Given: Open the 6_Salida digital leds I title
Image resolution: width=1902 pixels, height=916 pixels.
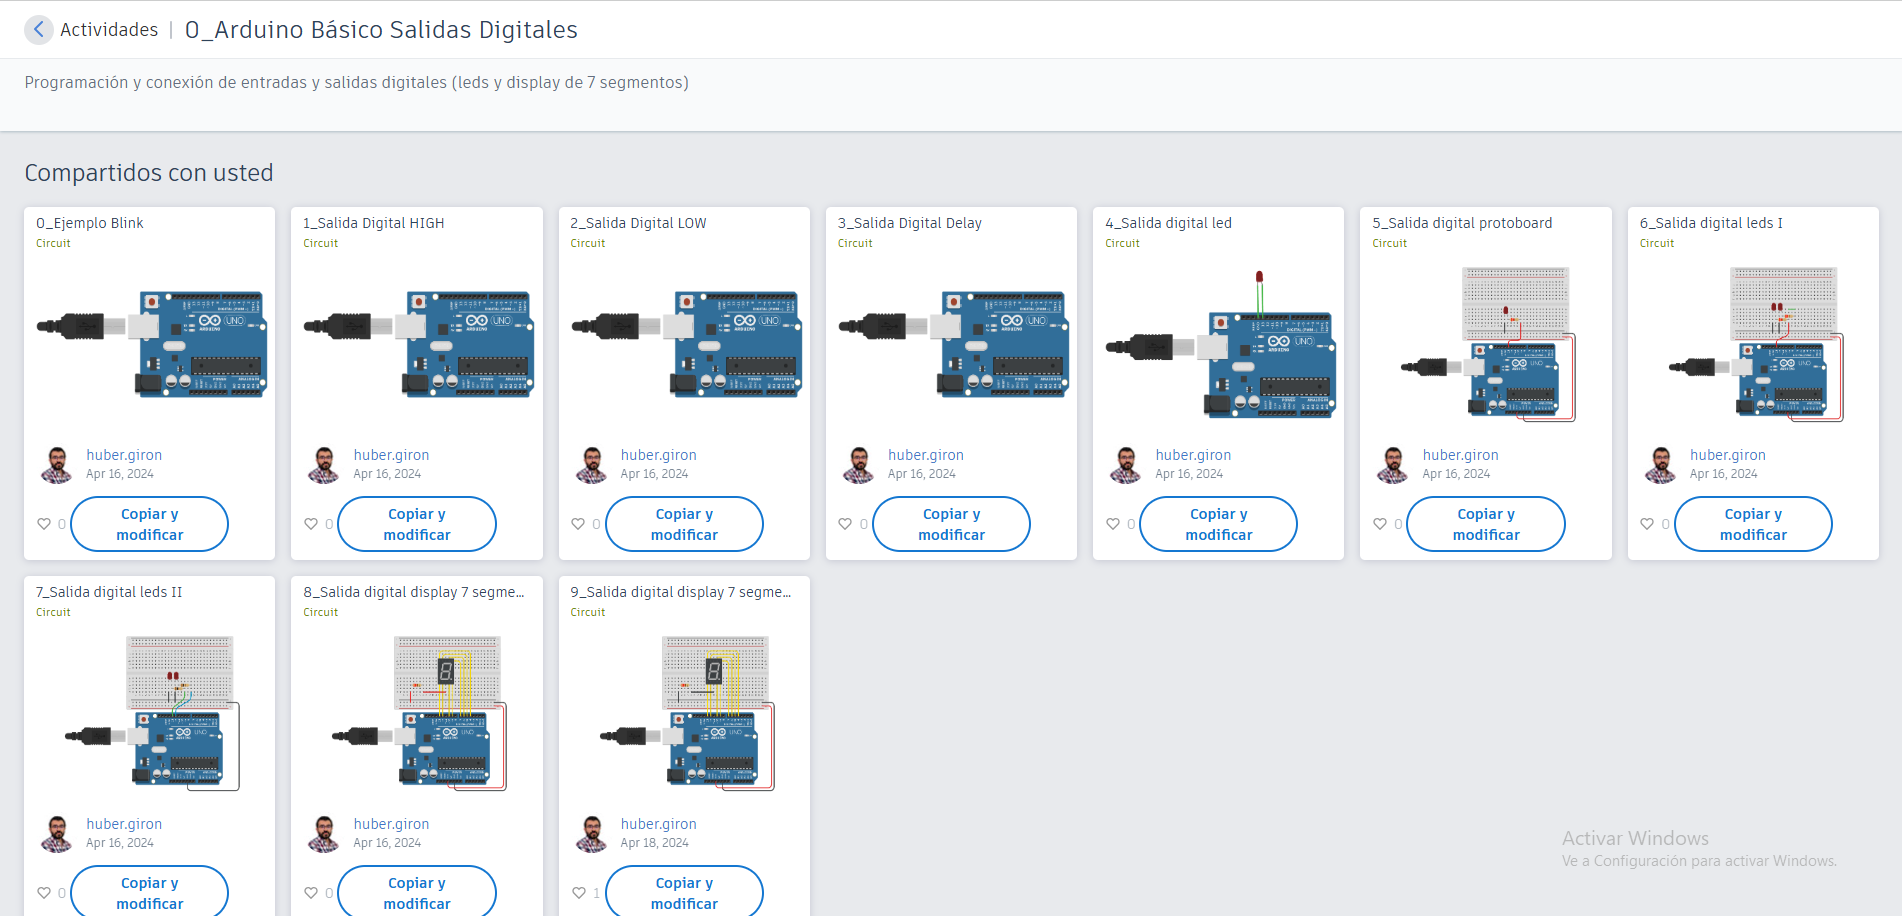Looking at the screenshot, I should pyautogui.click(x=1711, y=223).
